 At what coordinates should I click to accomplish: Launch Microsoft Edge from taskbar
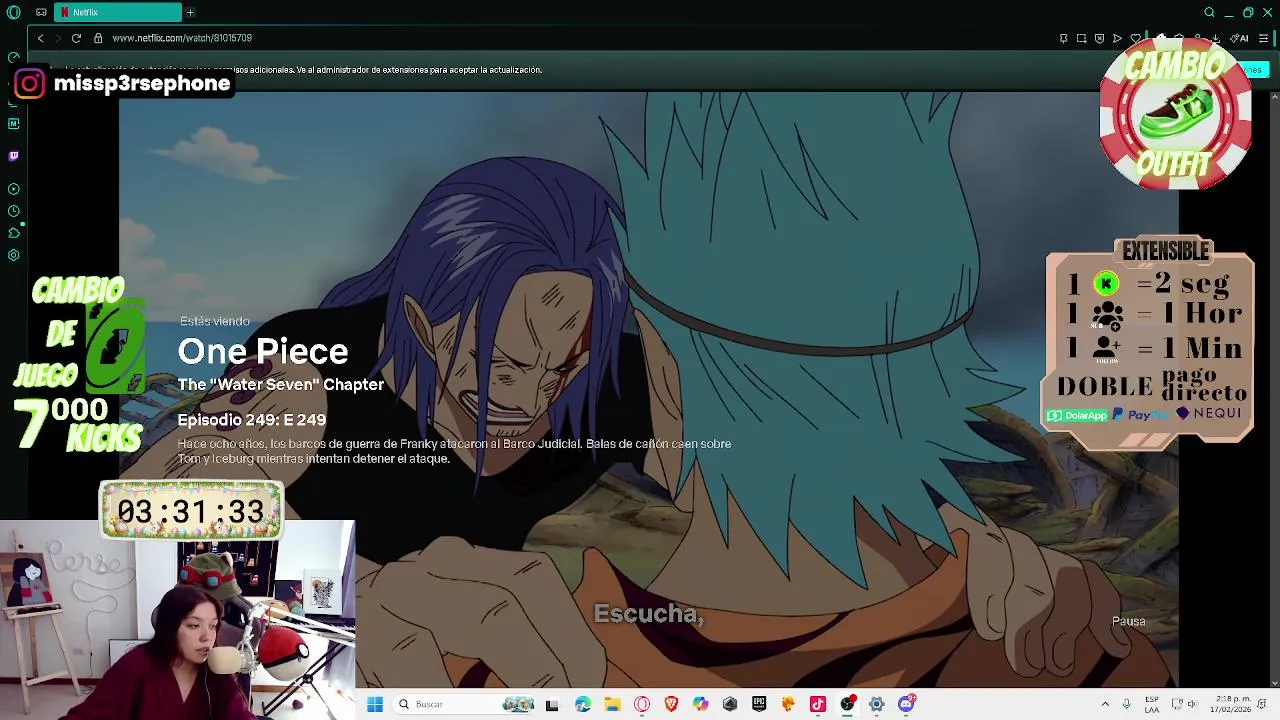(x=583, y=704)
